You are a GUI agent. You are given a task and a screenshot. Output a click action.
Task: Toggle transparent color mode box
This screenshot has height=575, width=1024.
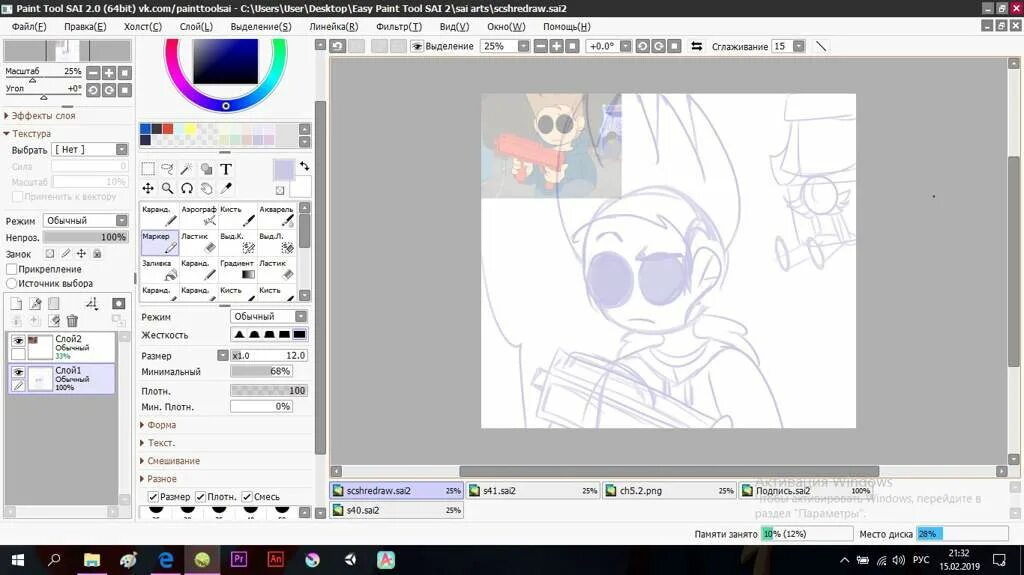click(280, 191)
